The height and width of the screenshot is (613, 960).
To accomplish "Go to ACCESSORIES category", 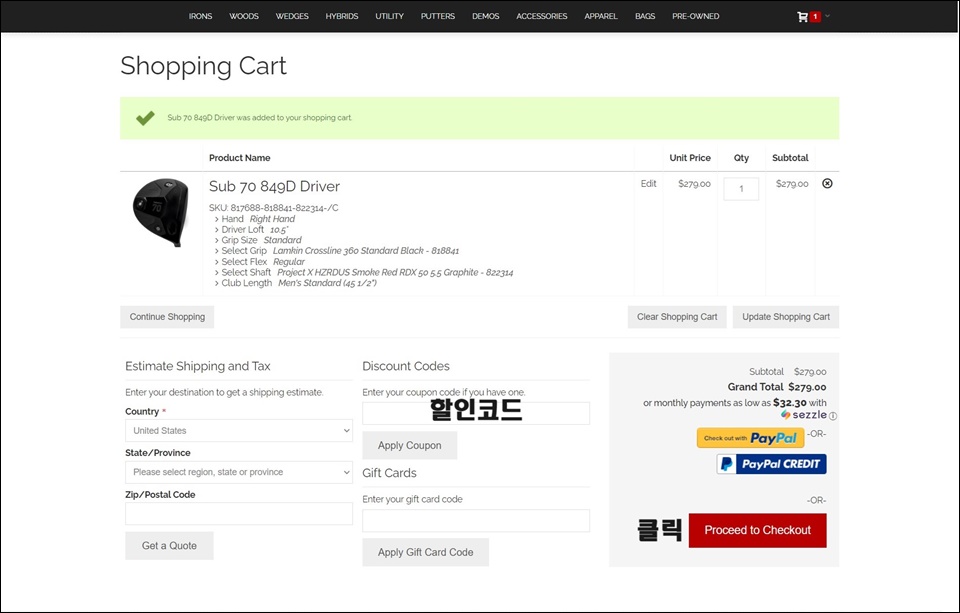I will [542, 17].
